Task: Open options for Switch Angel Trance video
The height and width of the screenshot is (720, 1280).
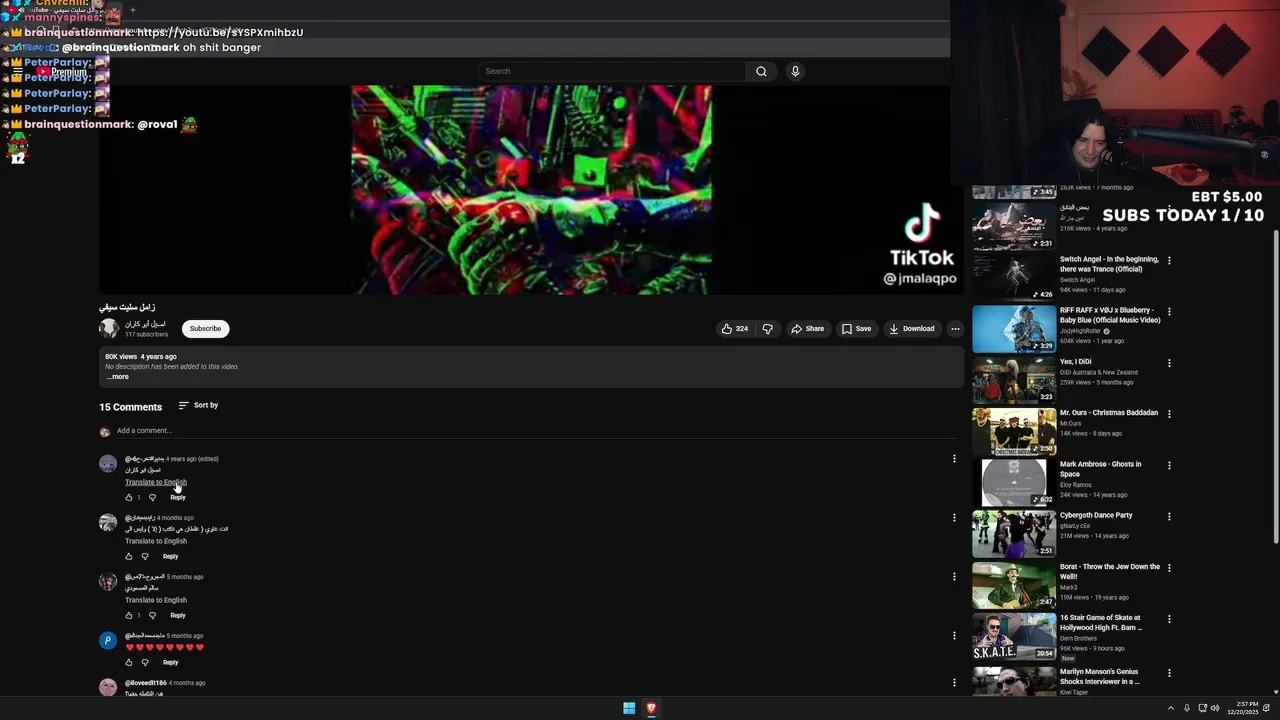Action: (x=1169, y=261)
